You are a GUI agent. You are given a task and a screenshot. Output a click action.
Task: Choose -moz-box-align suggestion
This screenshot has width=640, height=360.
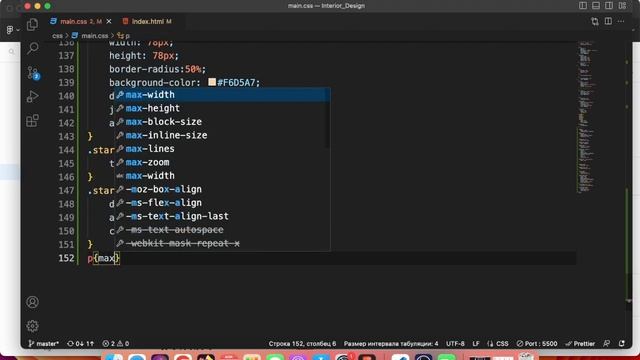pos(222,189)
